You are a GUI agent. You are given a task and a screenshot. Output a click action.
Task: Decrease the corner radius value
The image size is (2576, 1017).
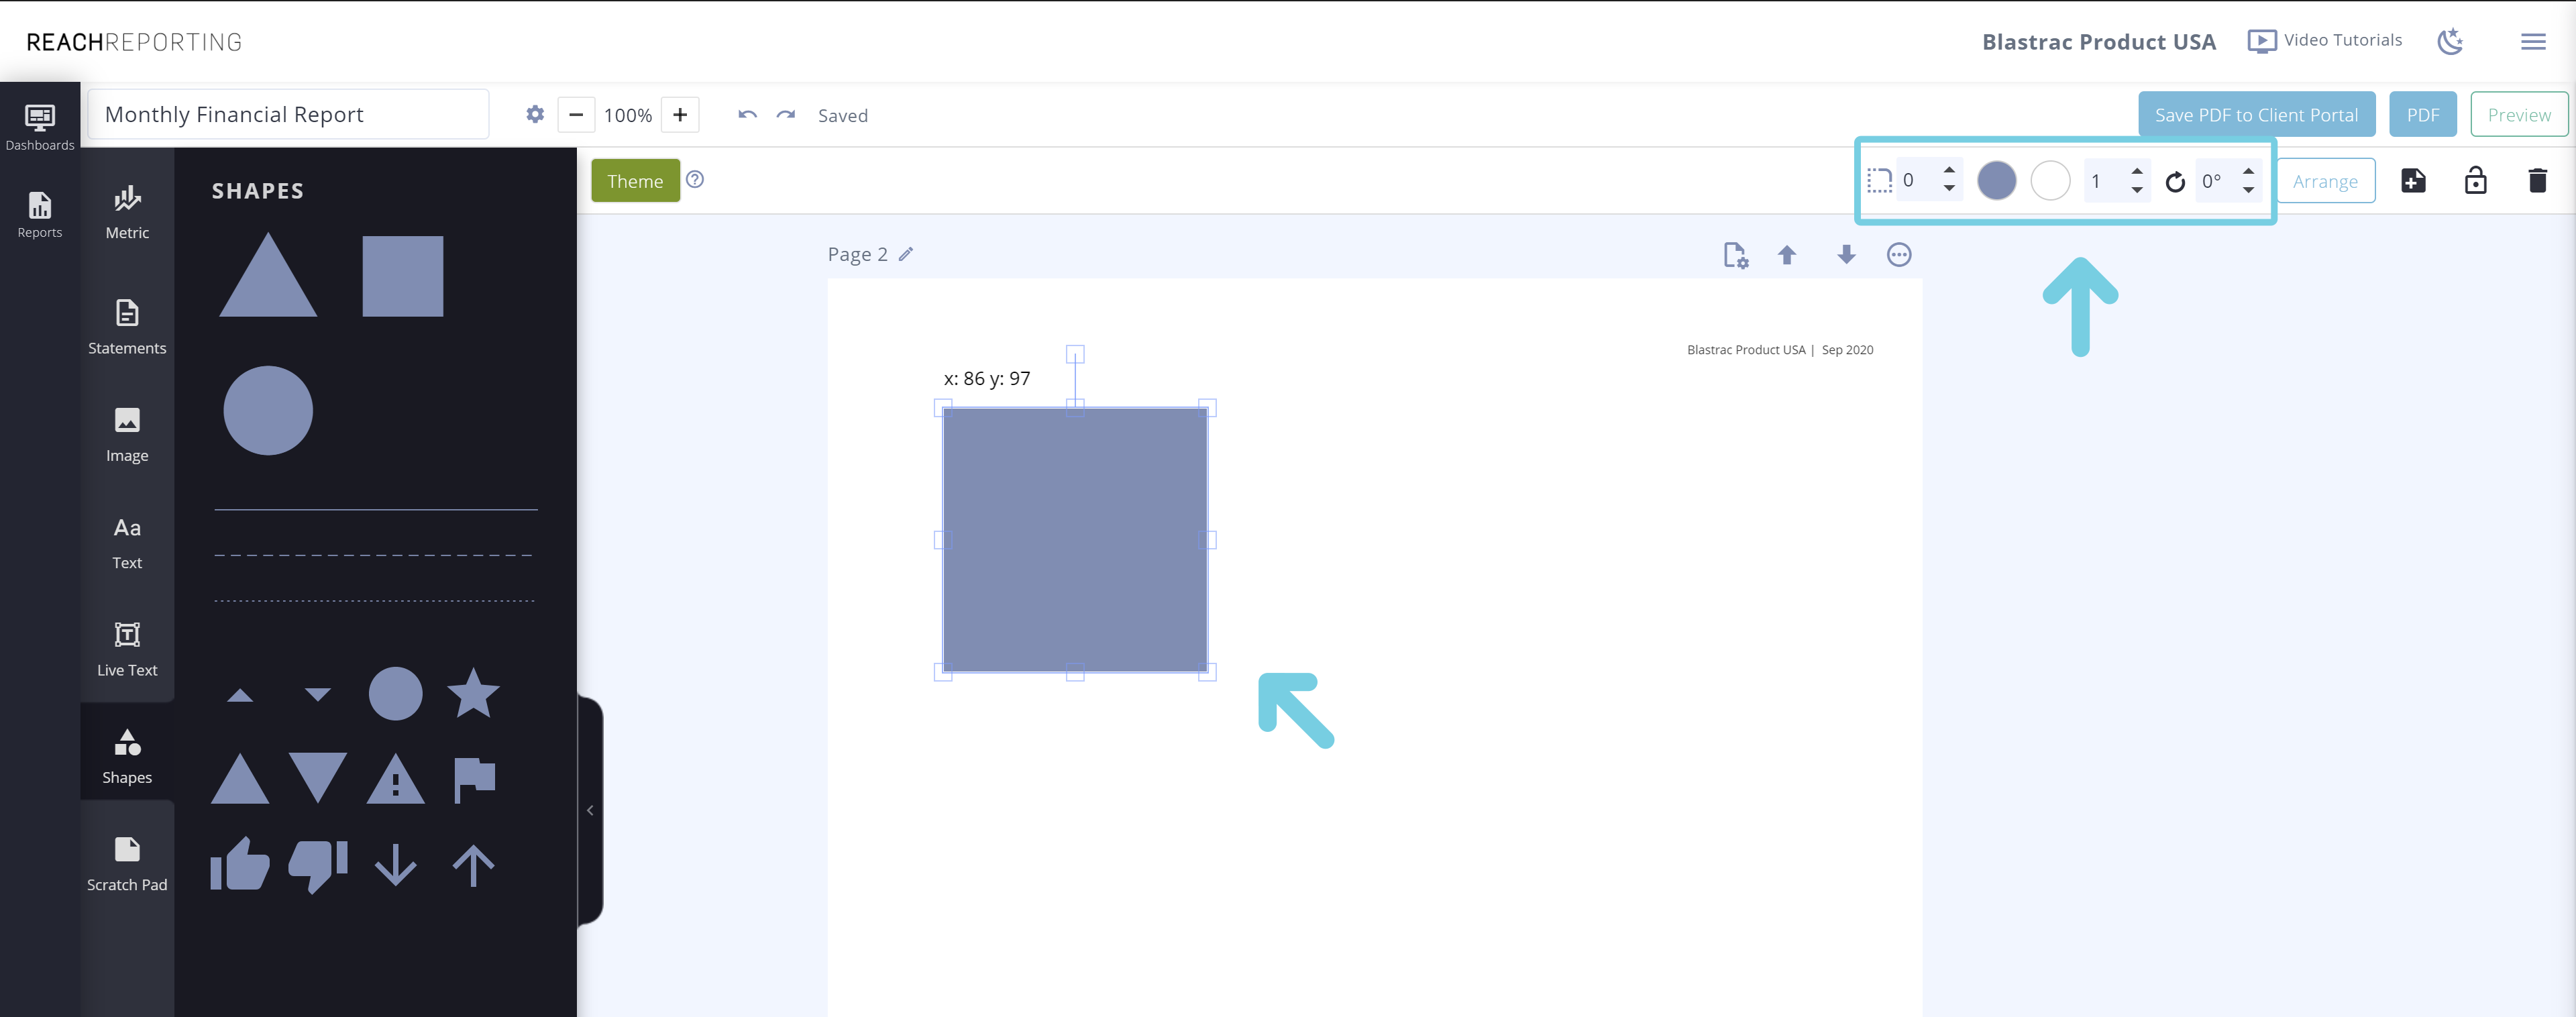tap(1949, 189)
